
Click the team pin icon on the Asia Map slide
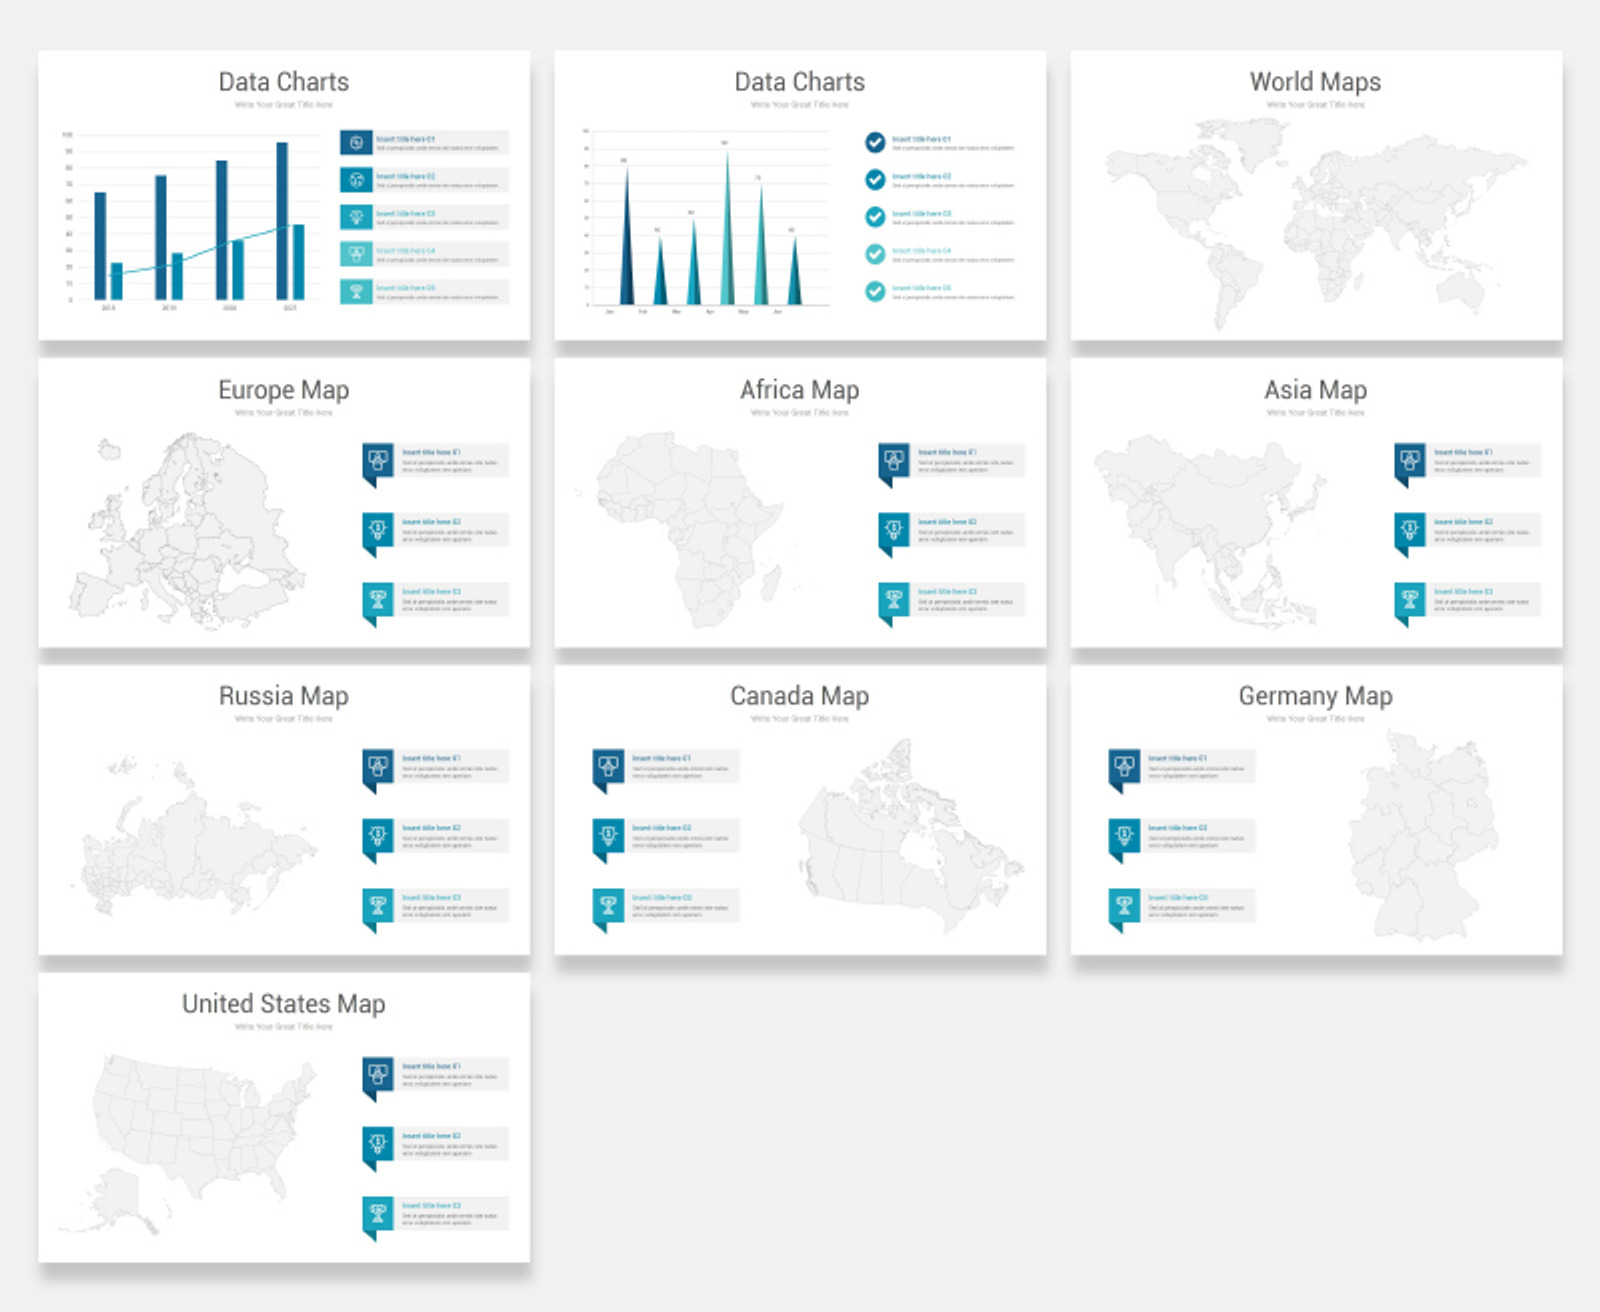(1410, 462)
